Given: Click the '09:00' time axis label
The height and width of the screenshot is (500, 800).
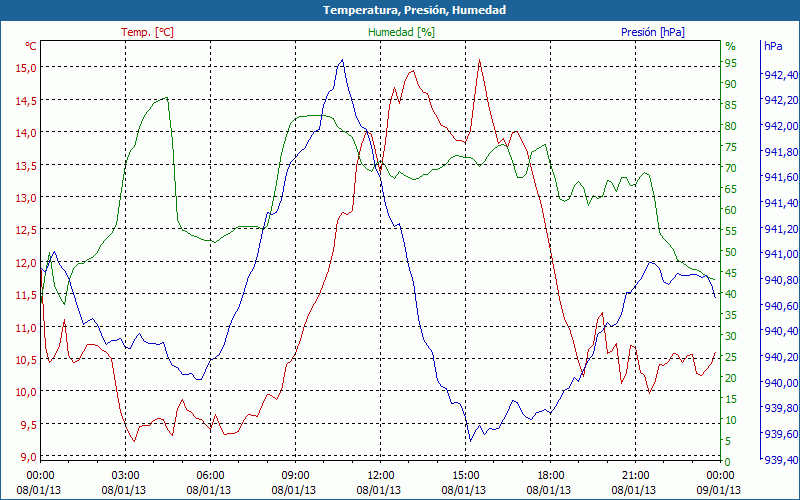Looking at the screenshot, I should [295, 476].
